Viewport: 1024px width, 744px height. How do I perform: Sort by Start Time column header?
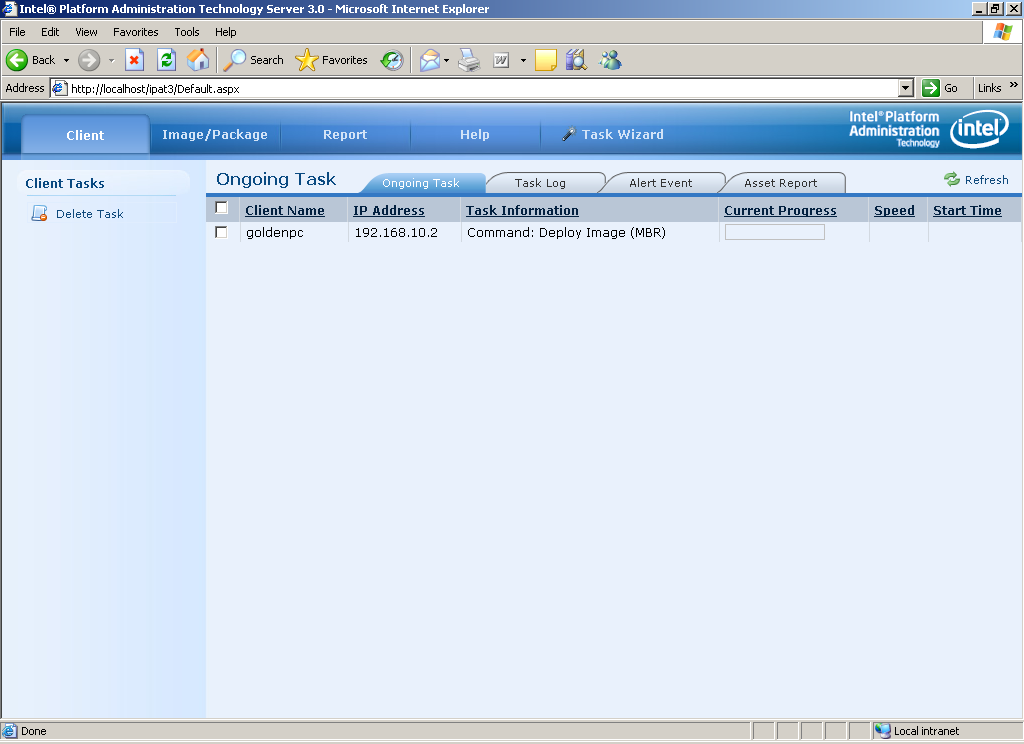tap(967, 210)
